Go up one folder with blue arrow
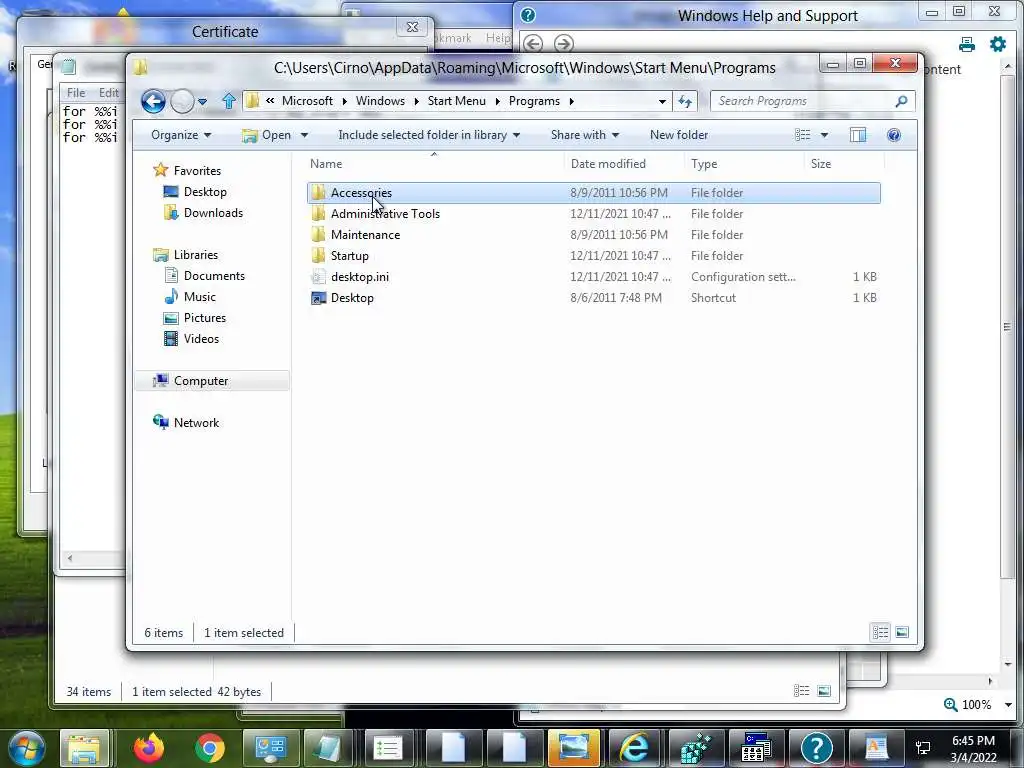This screenshot has height=768, width=1024. 229,101
